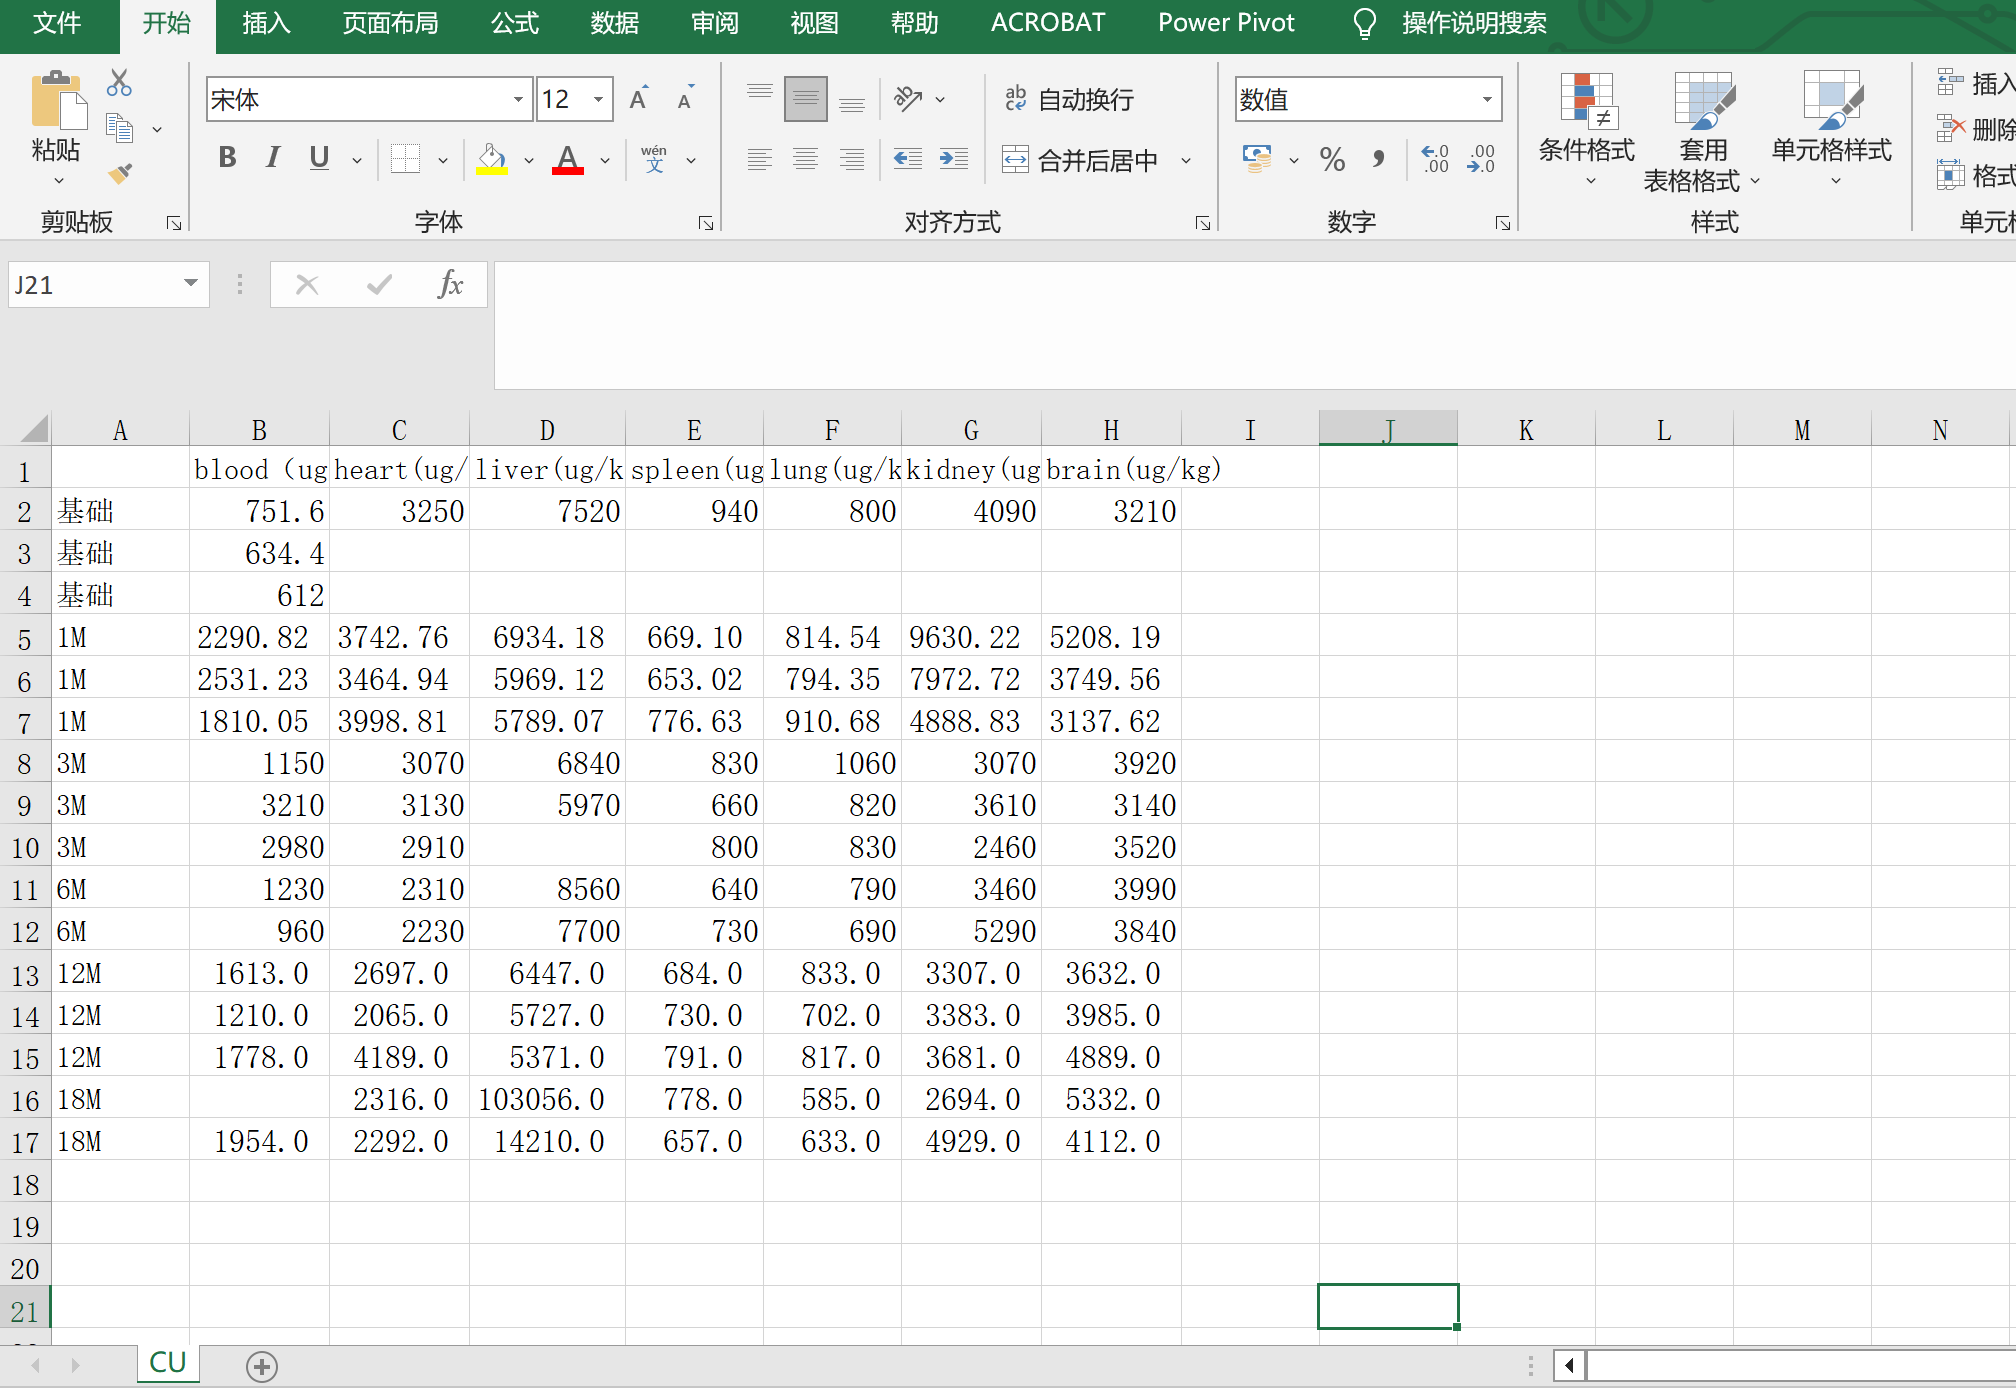Click the text orientation icon
Viewport: 2016px width, 1388px height.
pos(908,98)
